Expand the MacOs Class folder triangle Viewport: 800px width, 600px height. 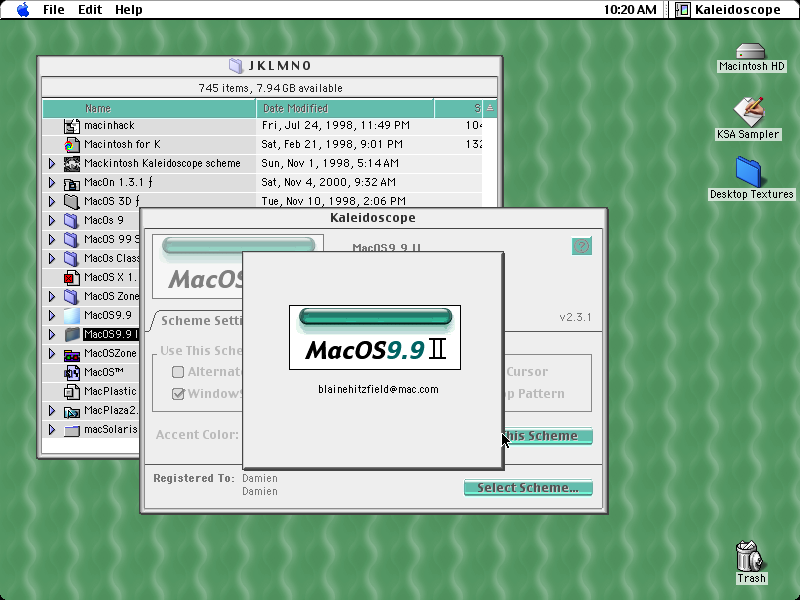[52, 258]
